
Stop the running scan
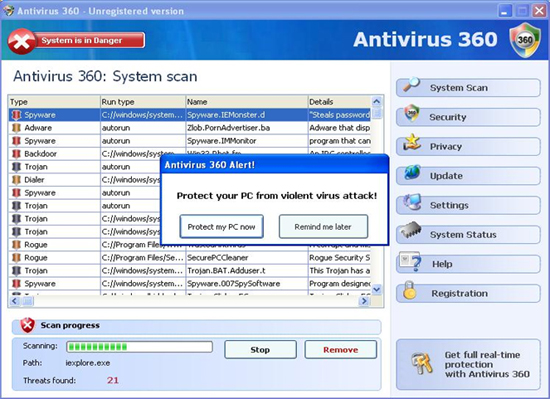tap(260, 350)
